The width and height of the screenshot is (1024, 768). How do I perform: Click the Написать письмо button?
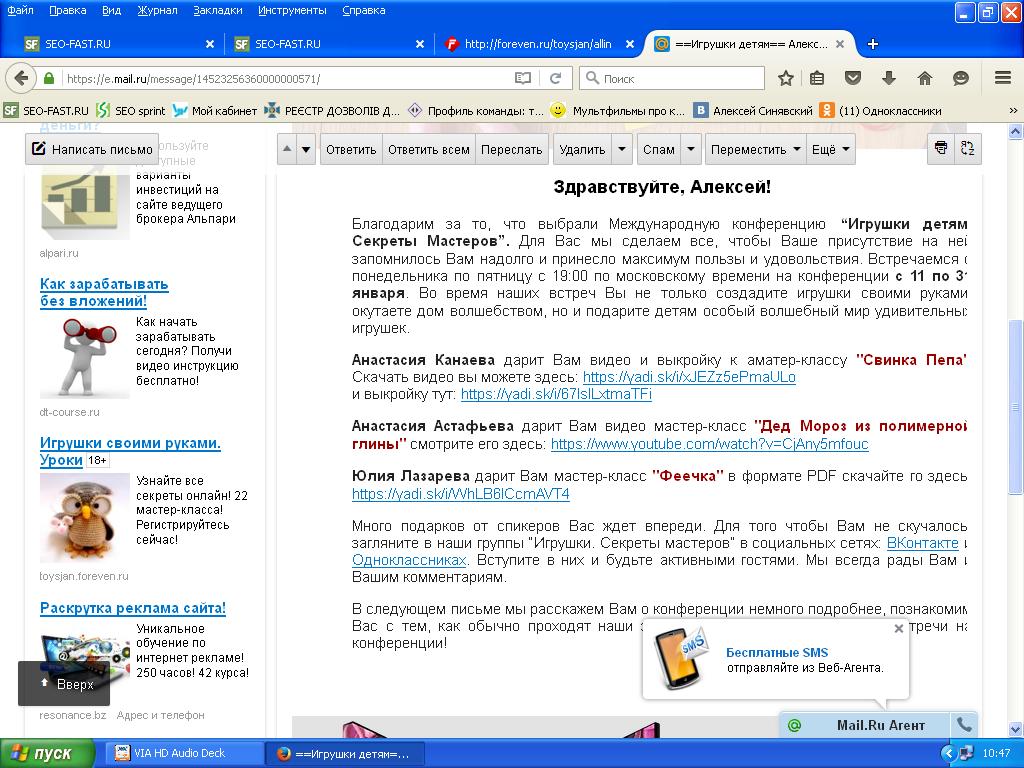coord(92,149)
